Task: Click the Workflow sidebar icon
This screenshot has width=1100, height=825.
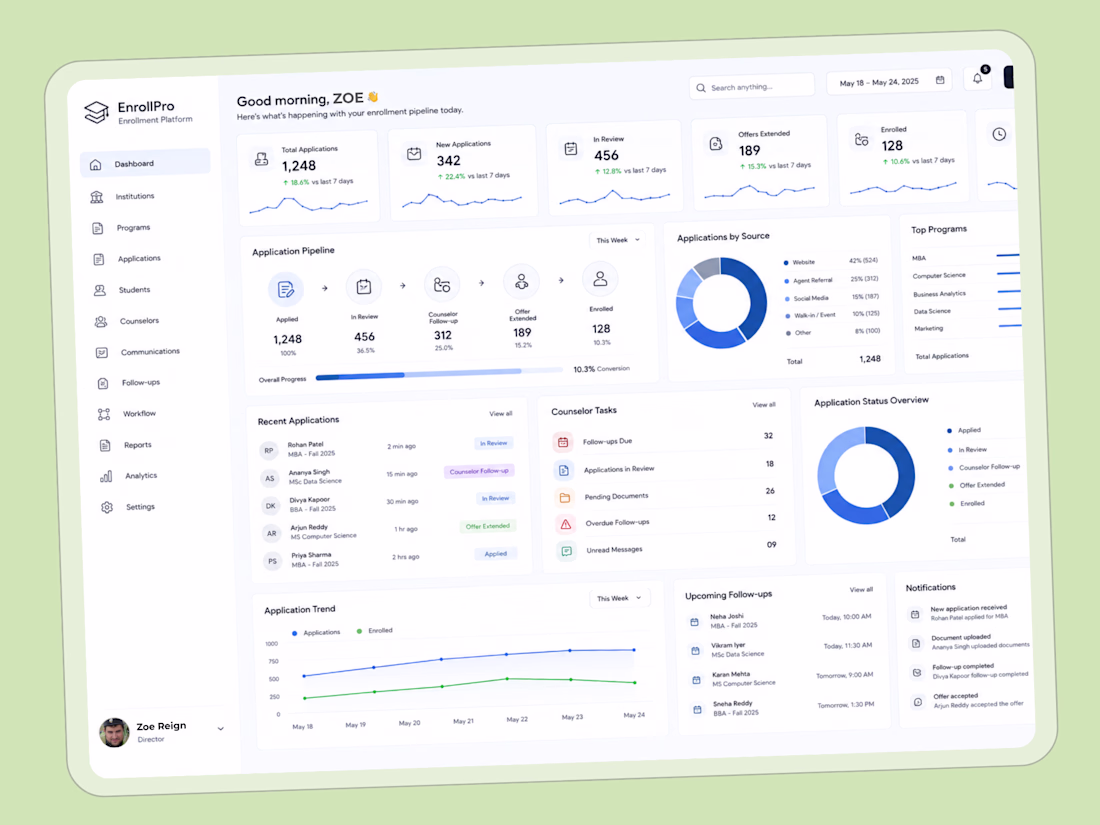Action: coord(104,415)
